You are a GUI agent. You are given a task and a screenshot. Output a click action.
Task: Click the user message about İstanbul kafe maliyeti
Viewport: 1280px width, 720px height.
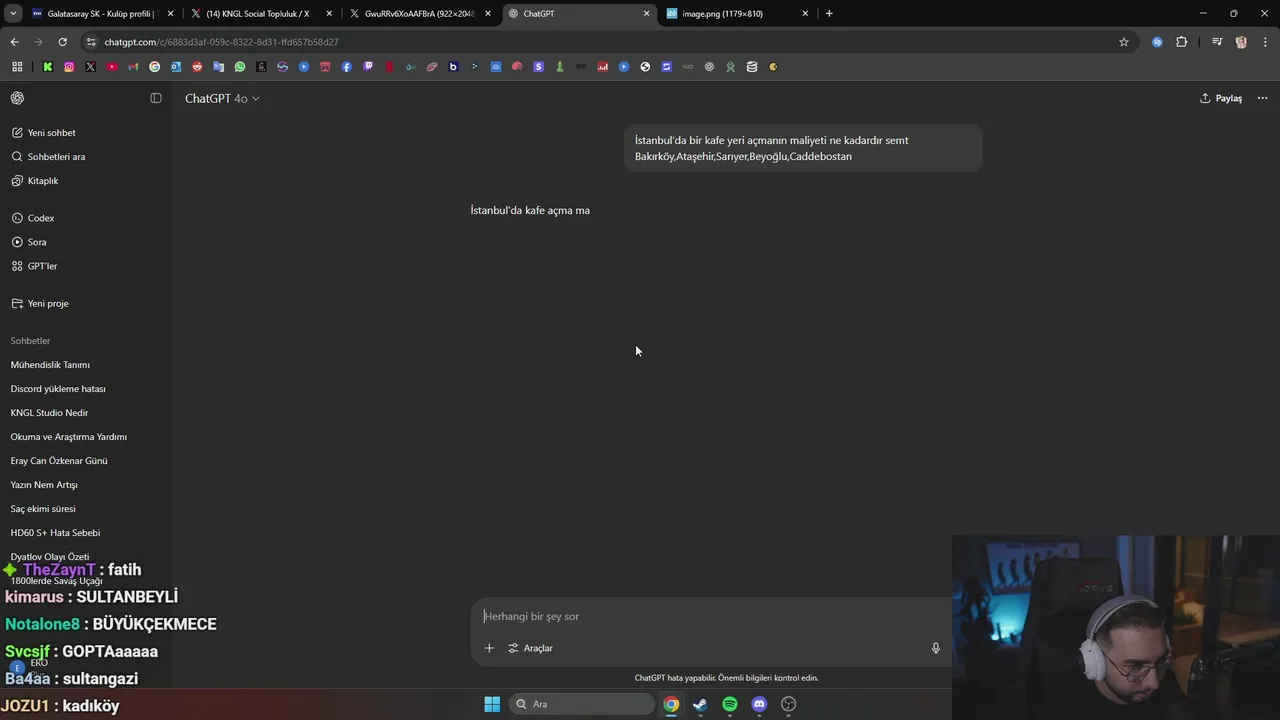pyautogui.click(x=803, y=148)
